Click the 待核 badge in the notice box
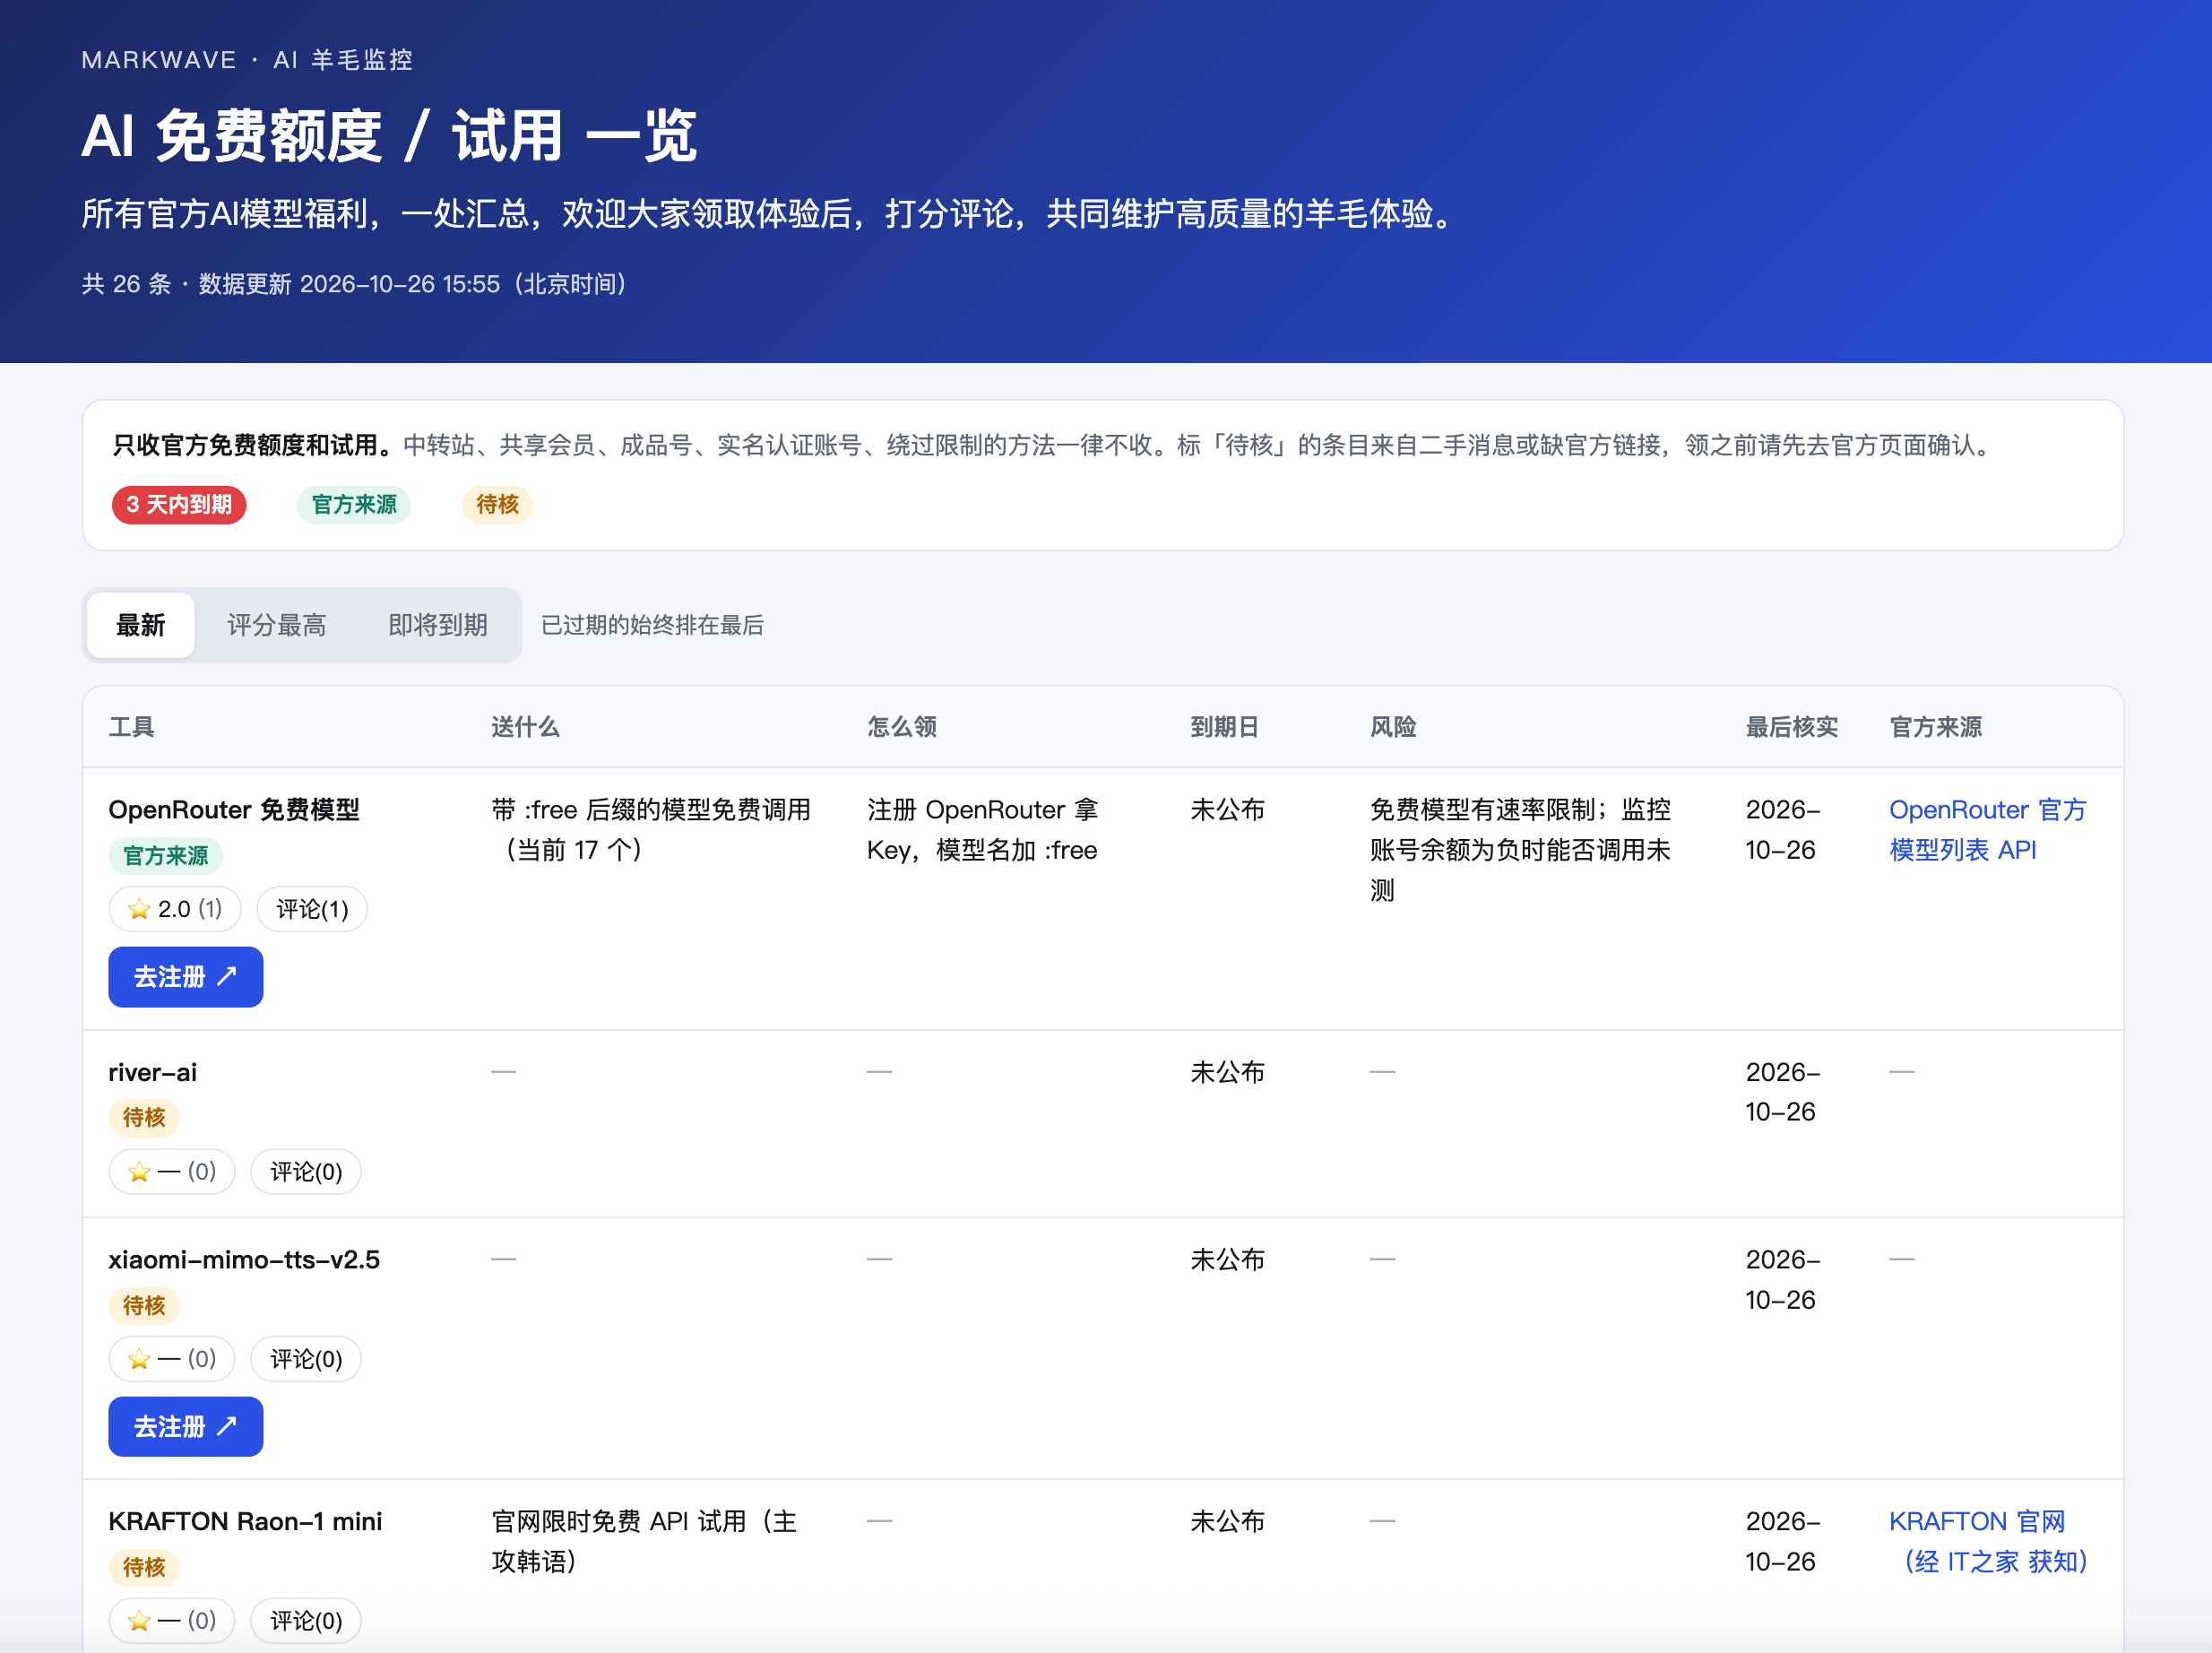The height and width of the screenshot is (1653, 2212). pyautogui.click(x=497, y=504)
